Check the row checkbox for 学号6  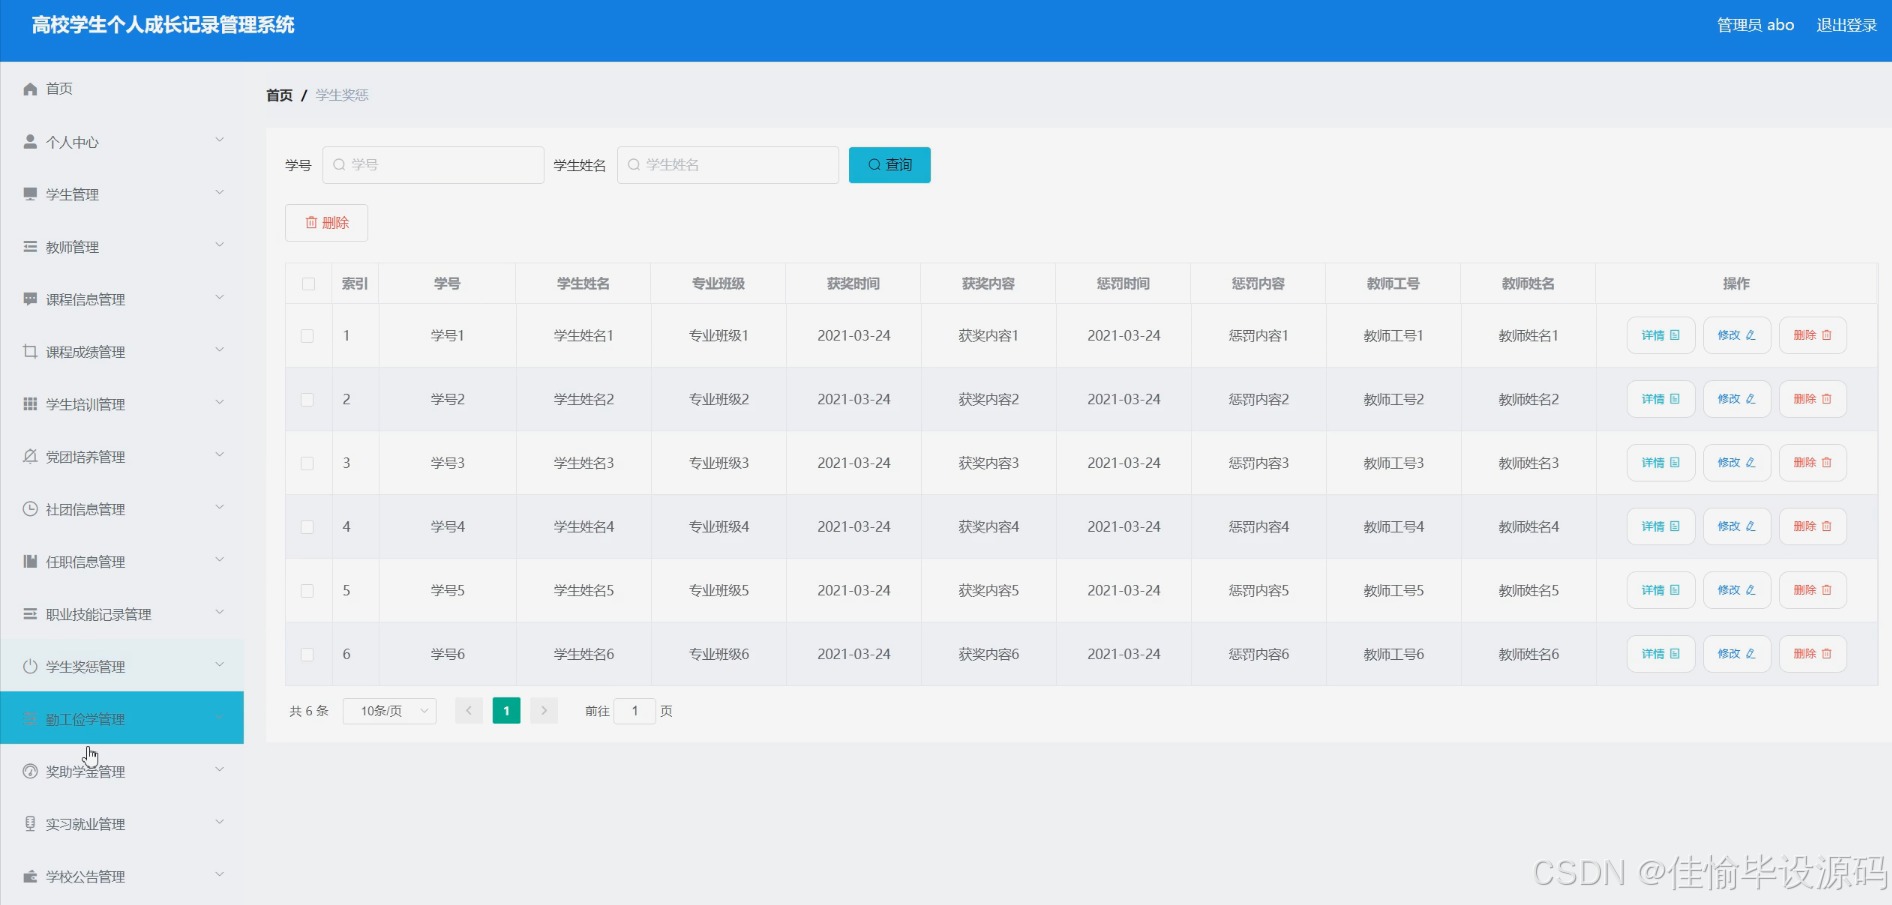pyautogui.click(x=308, y=654)
